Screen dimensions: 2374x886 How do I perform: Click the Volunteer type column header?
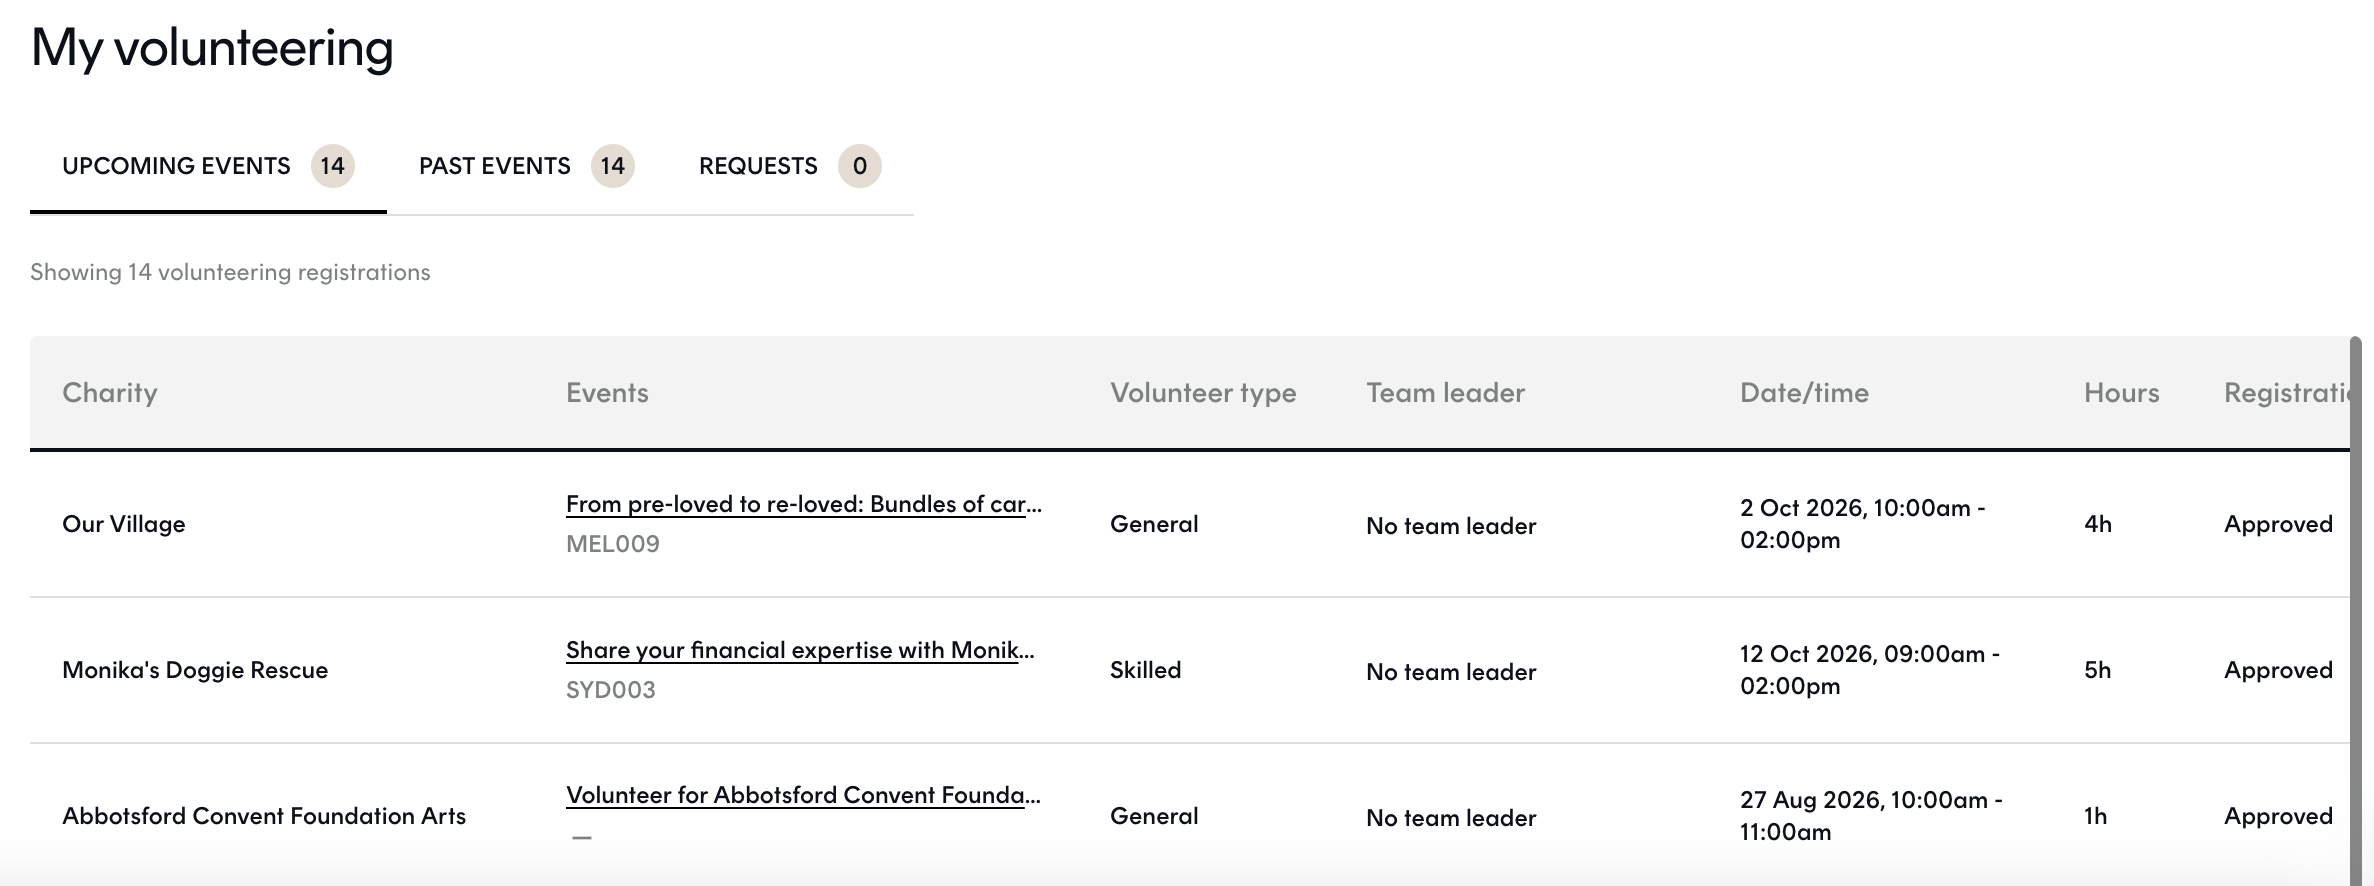[x=1203, y=393]
